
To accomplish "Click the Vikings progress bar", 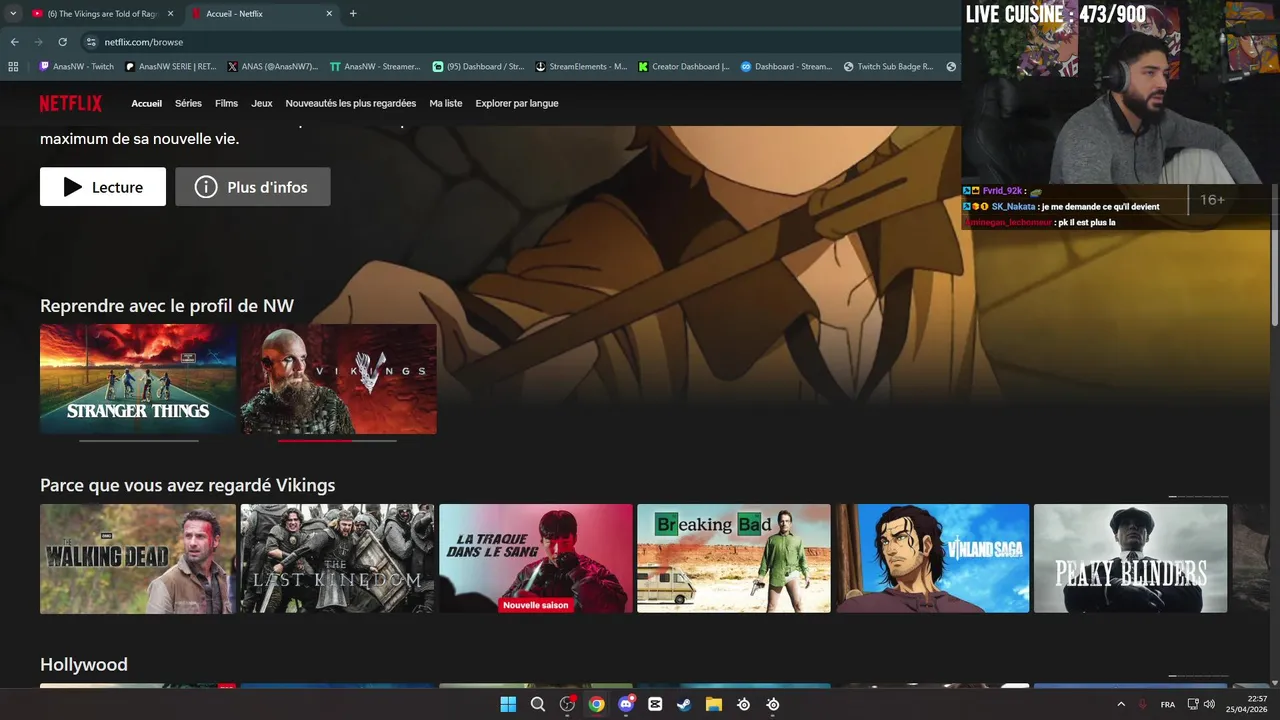I will tap(337, 440).
